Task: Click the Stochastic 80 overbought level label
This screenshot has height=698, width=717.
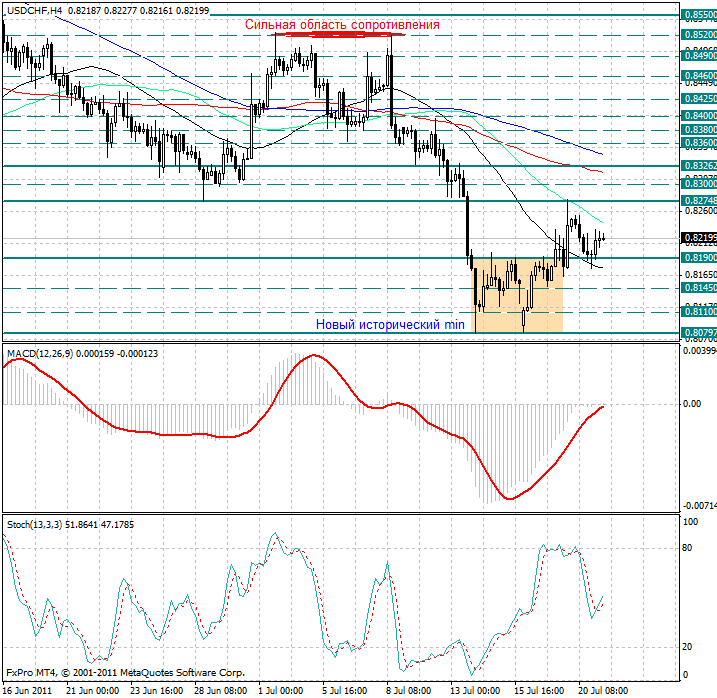Action: pos(689,548)
